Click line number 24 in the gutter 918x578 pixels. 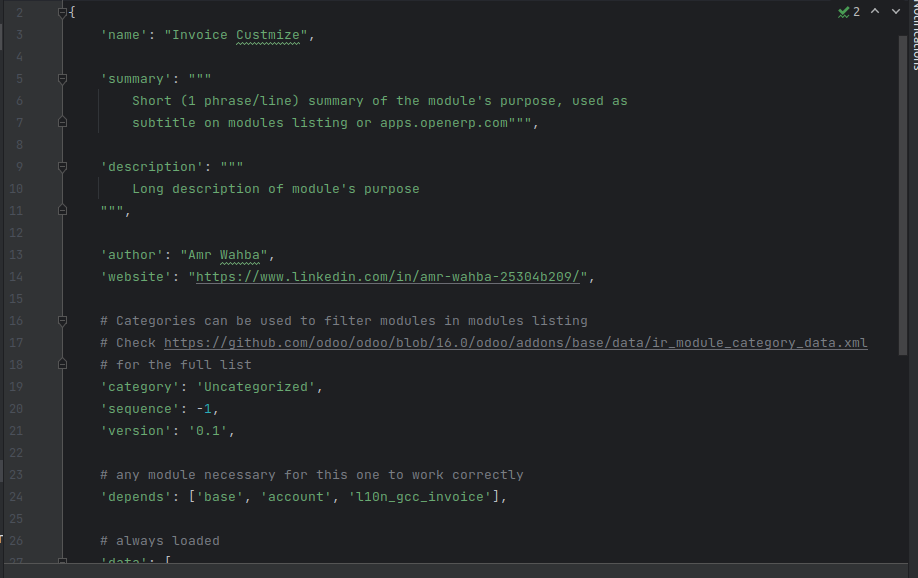(16, 497)
